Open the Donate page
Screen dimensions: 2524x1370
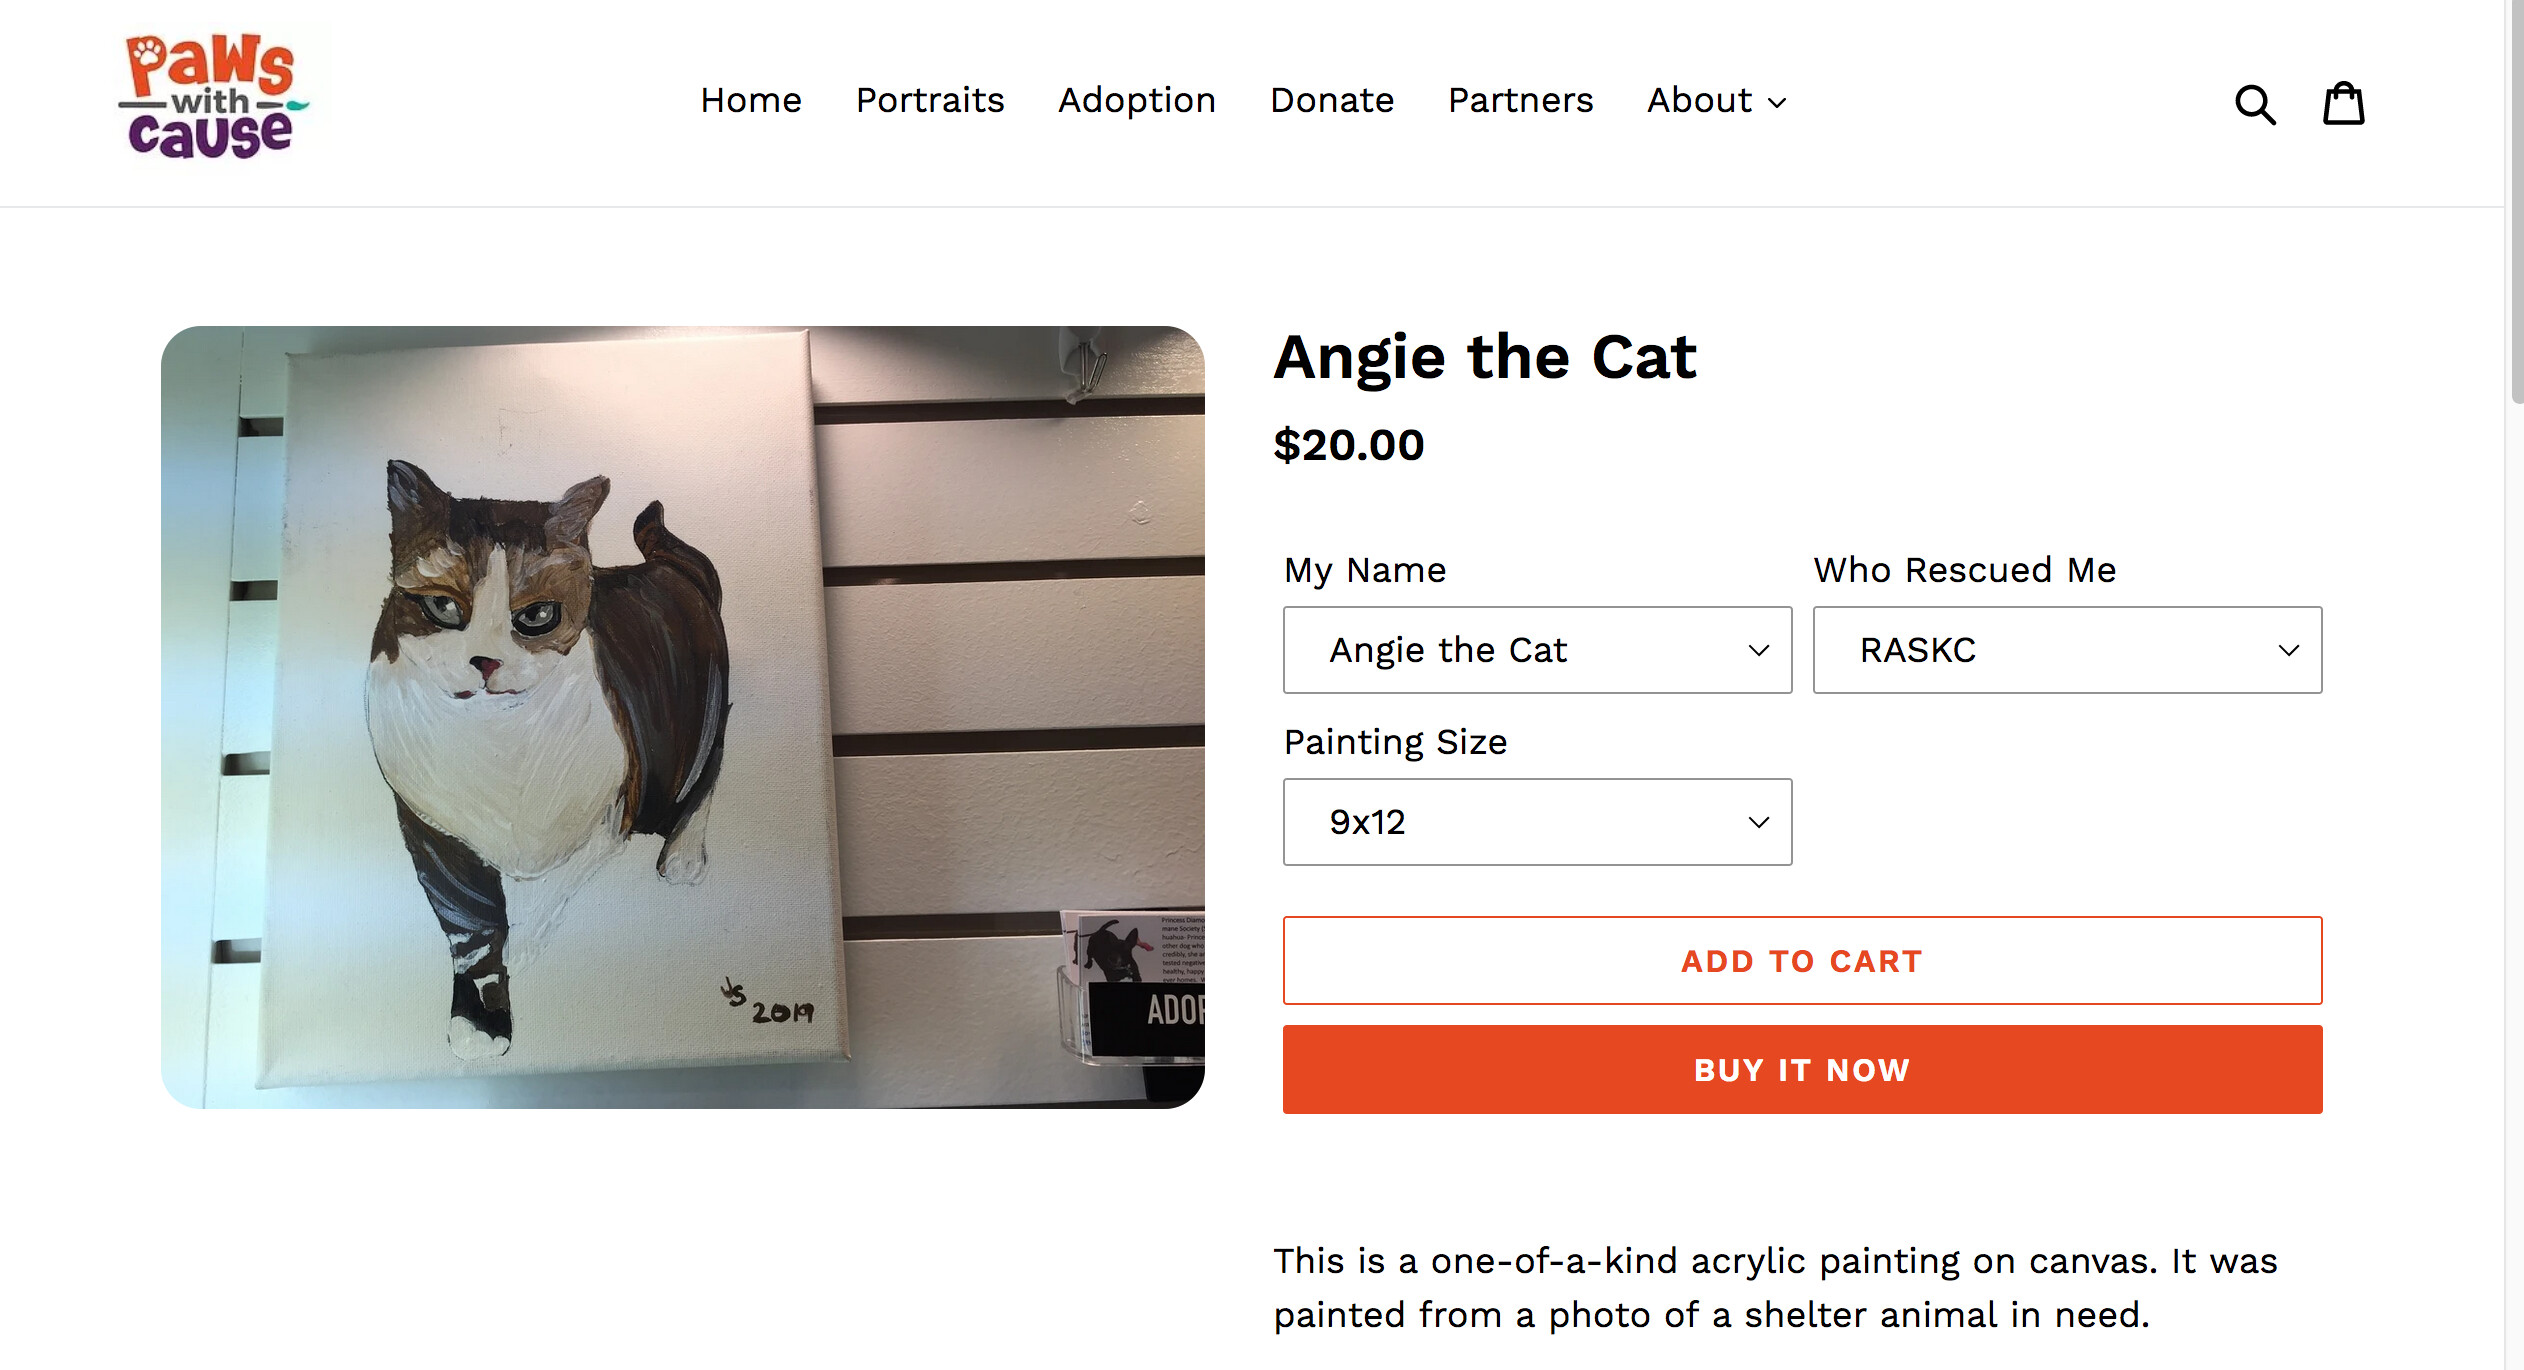[1332, 100]
